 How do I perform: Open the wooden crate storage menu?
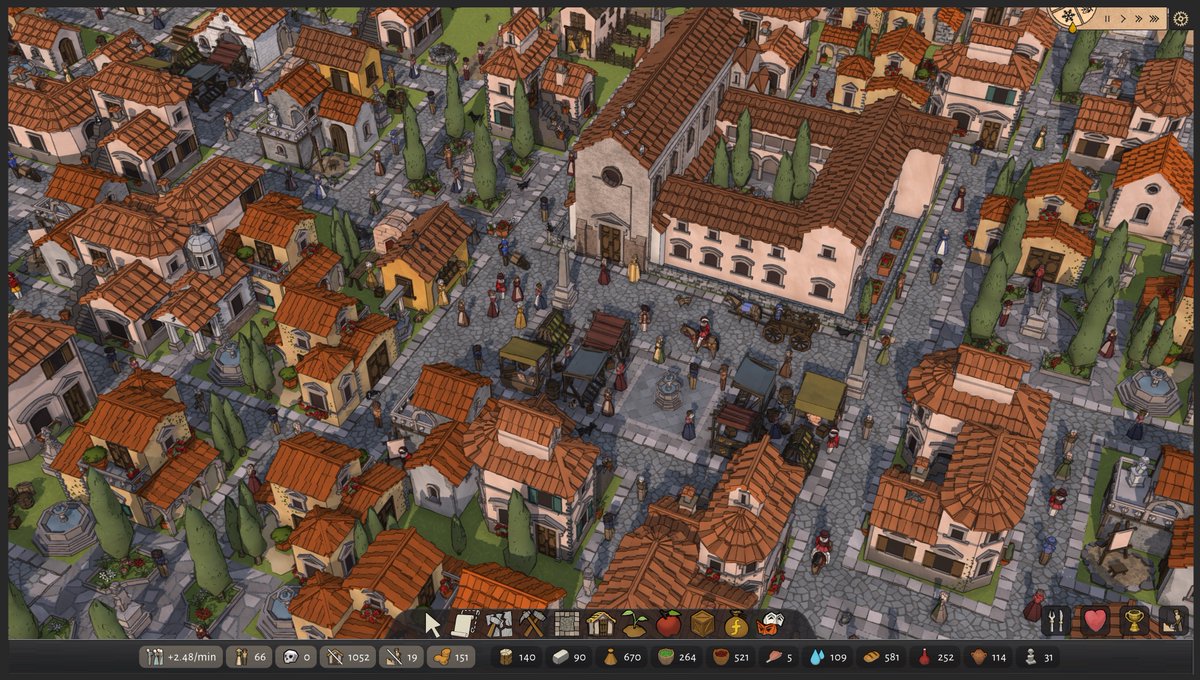703,624
